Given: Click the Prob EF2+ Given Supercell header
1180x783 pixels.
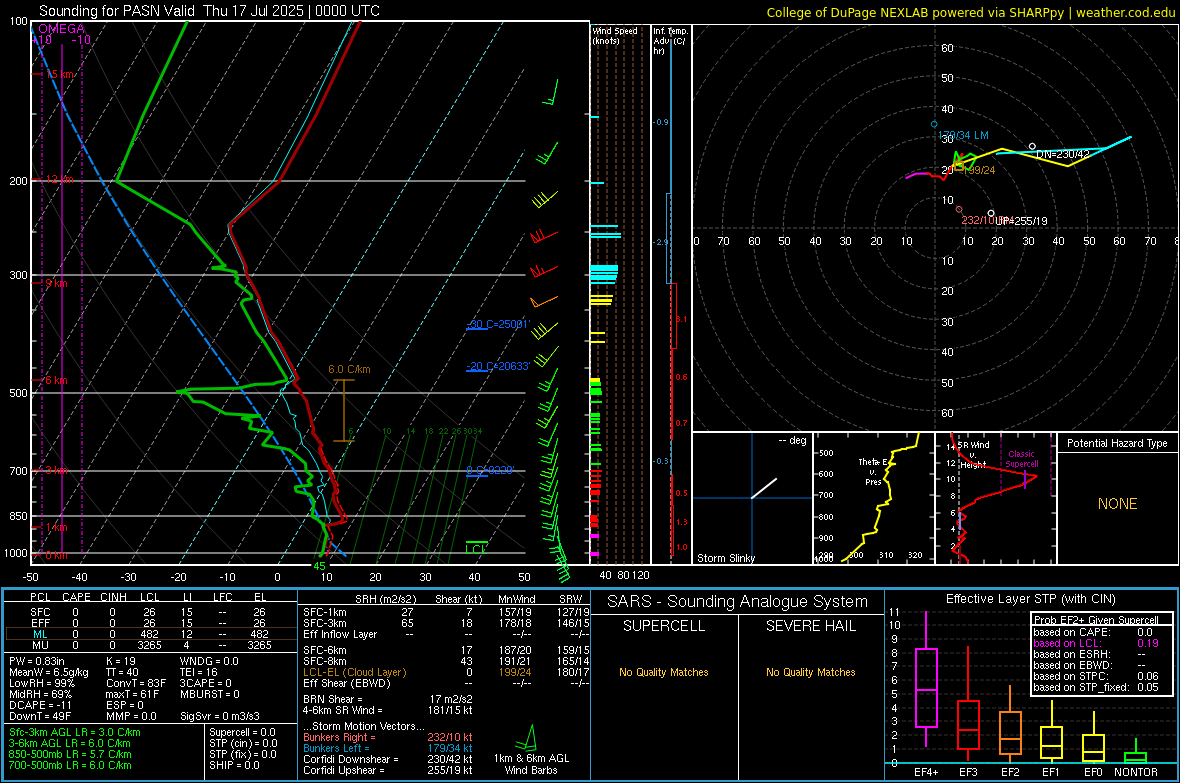Looking at the screenshot, I should 1096,620.
